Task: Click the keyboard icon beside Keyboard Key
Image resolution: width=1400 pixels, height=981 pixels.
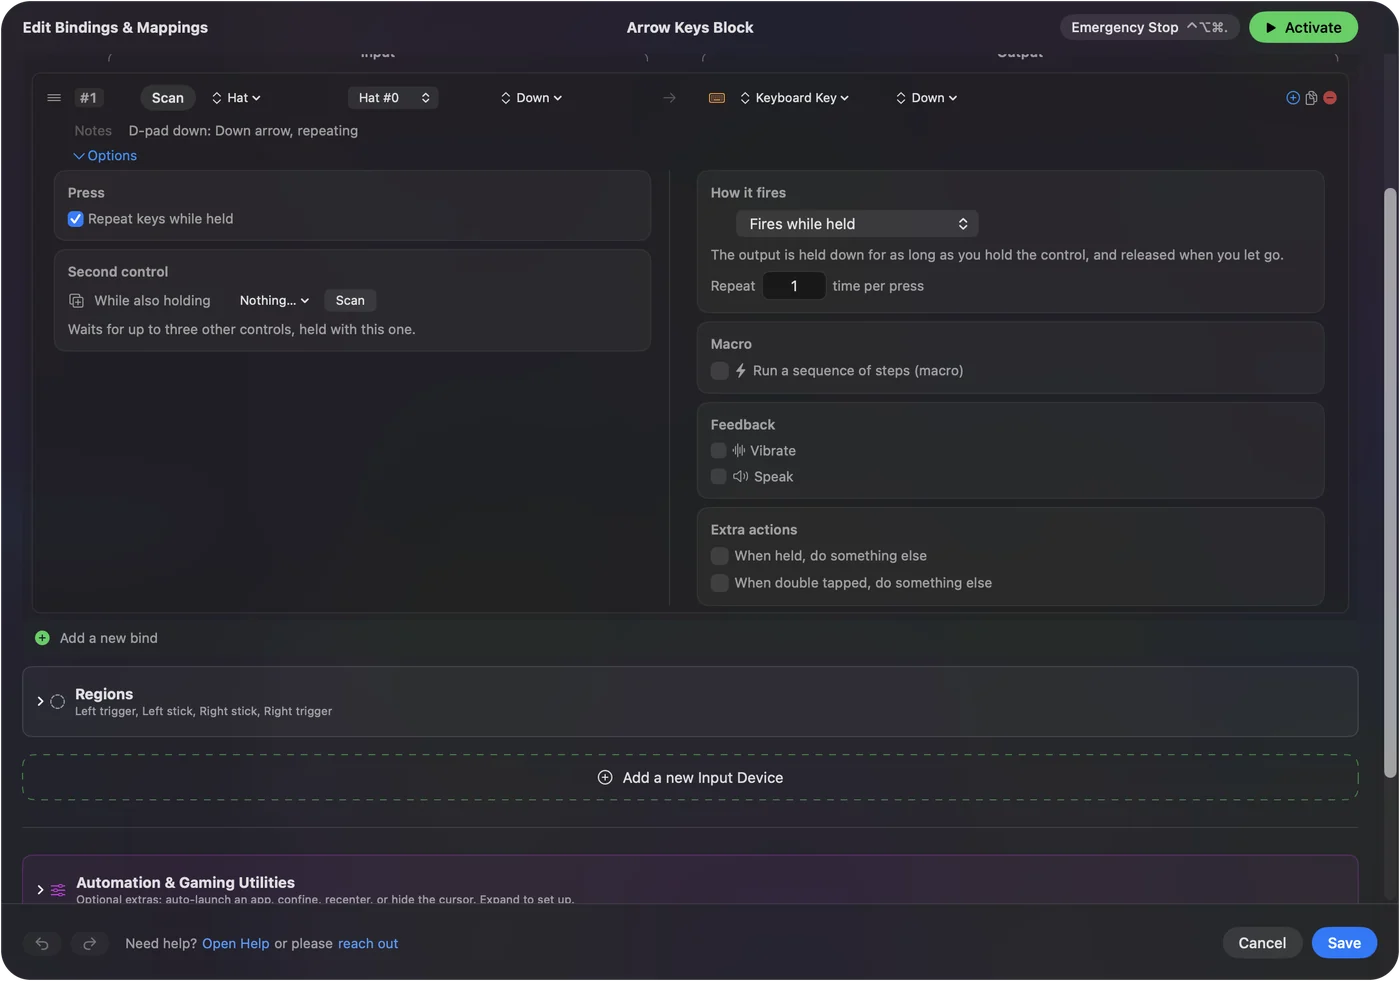Action: tap(717, 98)
